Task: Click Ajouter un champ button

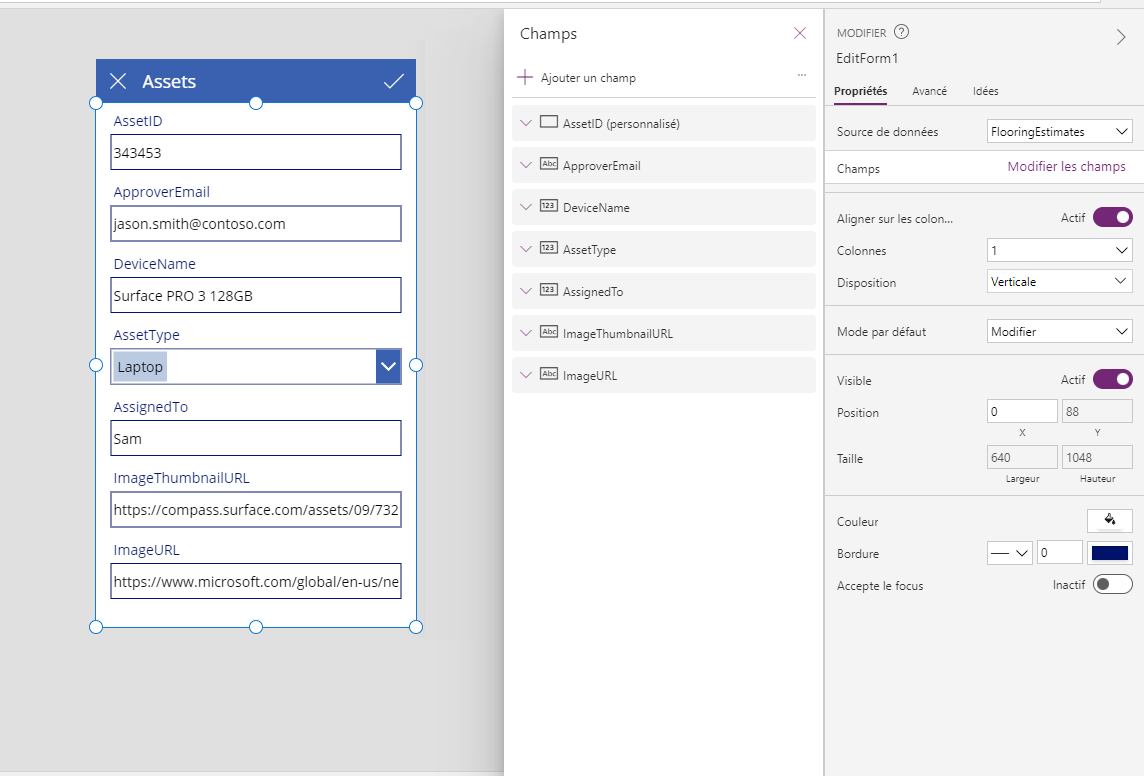Action: [x=576, y=77]
